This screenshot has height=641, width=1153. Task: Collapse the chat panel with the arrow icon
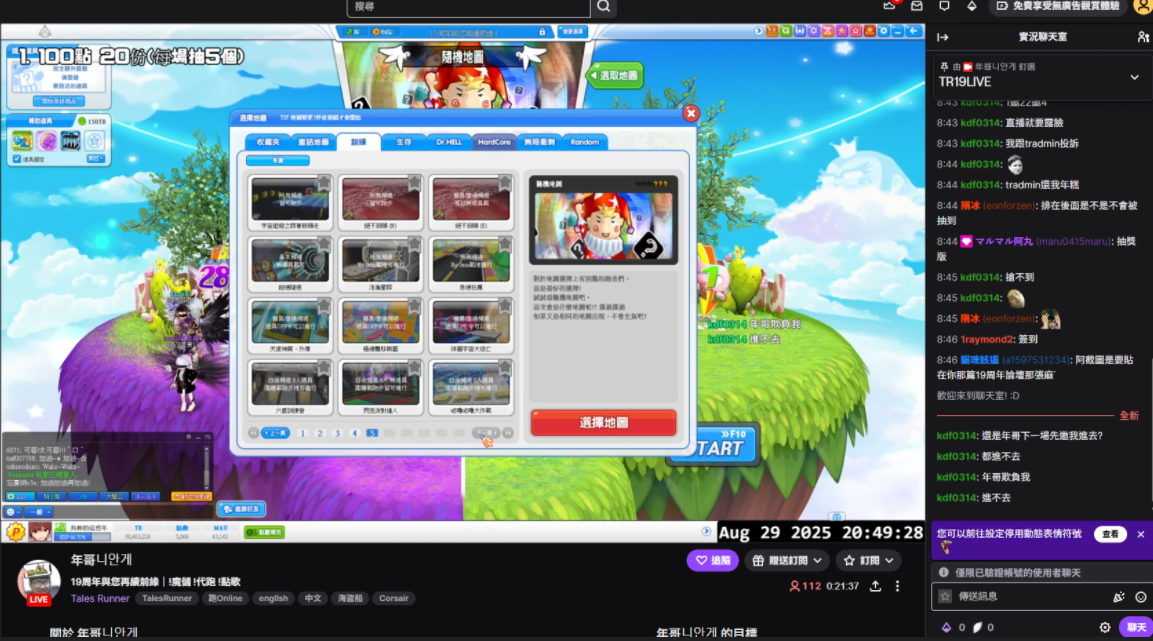pyautogui.click(x=942, y=37)
